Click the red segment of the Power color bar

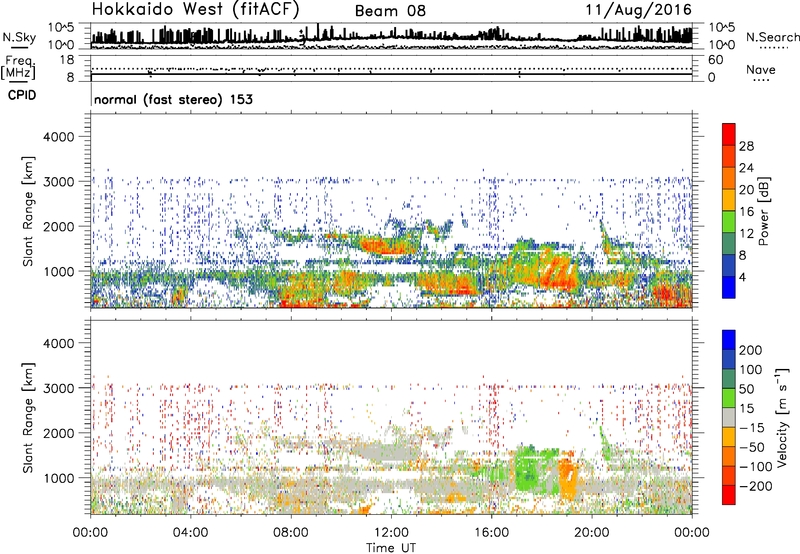point(729,135)
